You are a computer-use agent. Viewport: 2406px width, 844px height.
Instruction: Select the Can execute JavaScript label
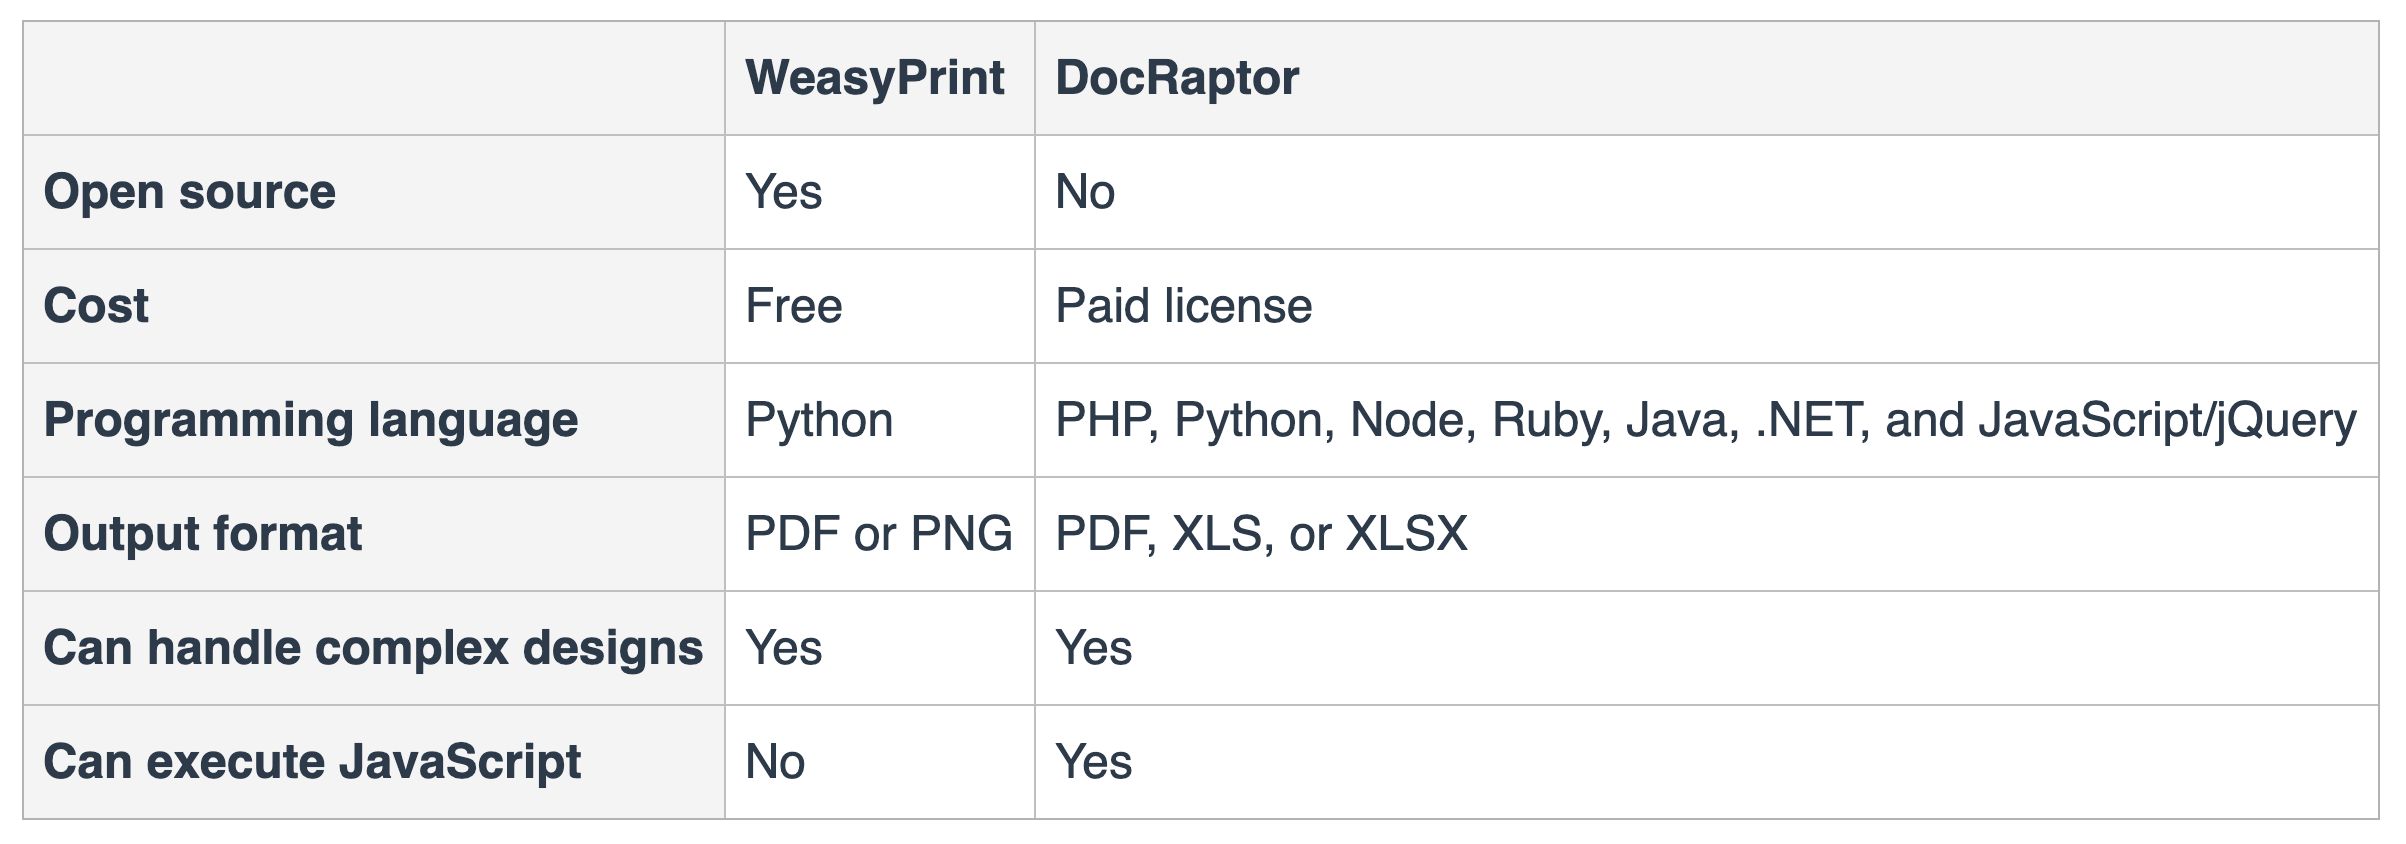point(311,762)
